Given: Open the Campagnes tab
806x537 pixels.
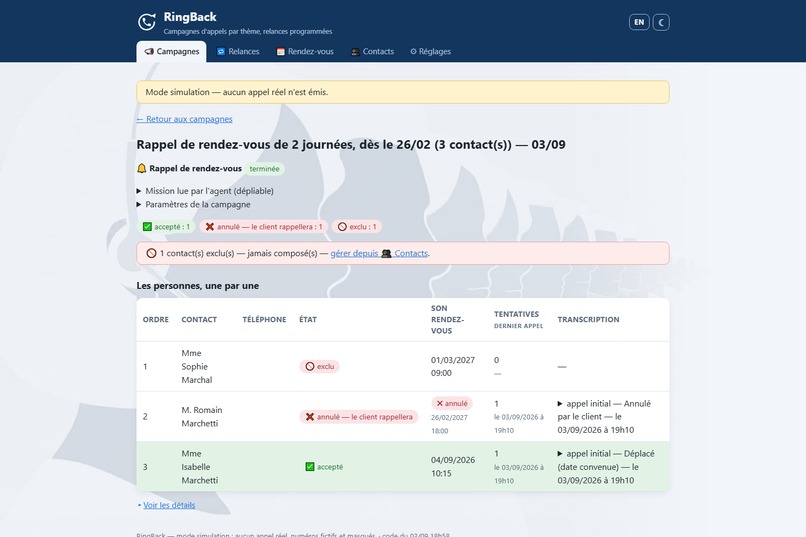Looking at the screenshot, I should tap(171, 51).
